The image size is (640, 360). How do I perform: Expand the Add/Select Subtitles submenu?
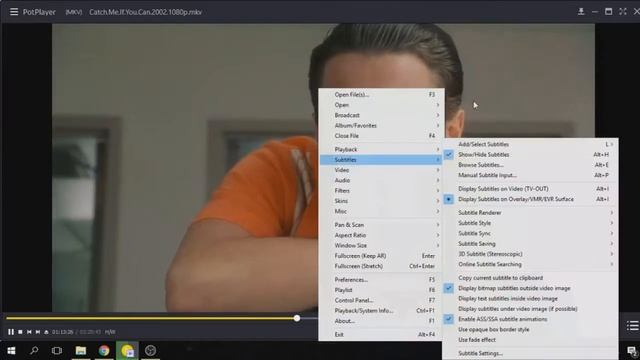530,144
